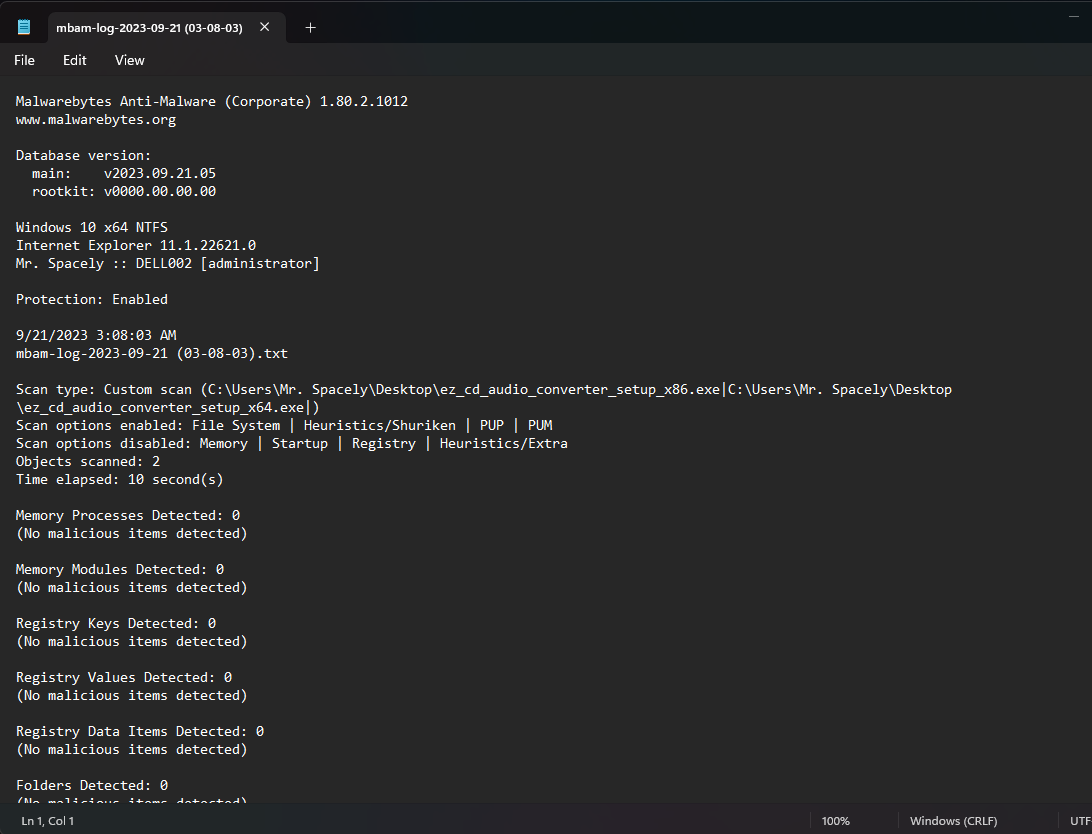
Task: Add a new tab with the plus button
Action: pos(311,27)
